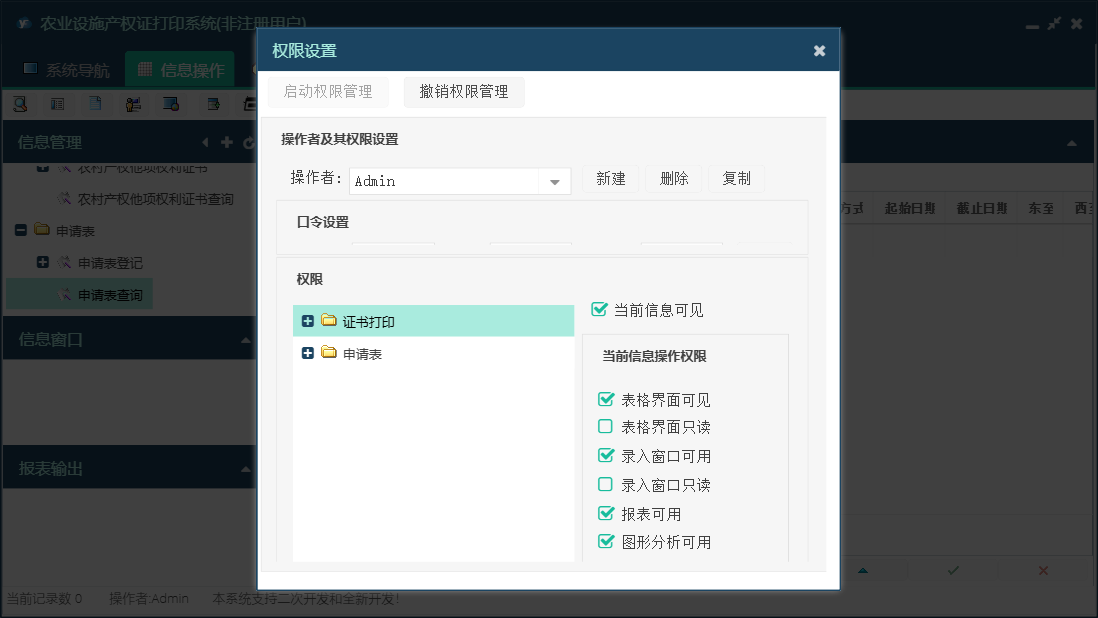Switch to the 系统导航 tab
This screenshot has height=618, width=1098.
coord(66,70)
